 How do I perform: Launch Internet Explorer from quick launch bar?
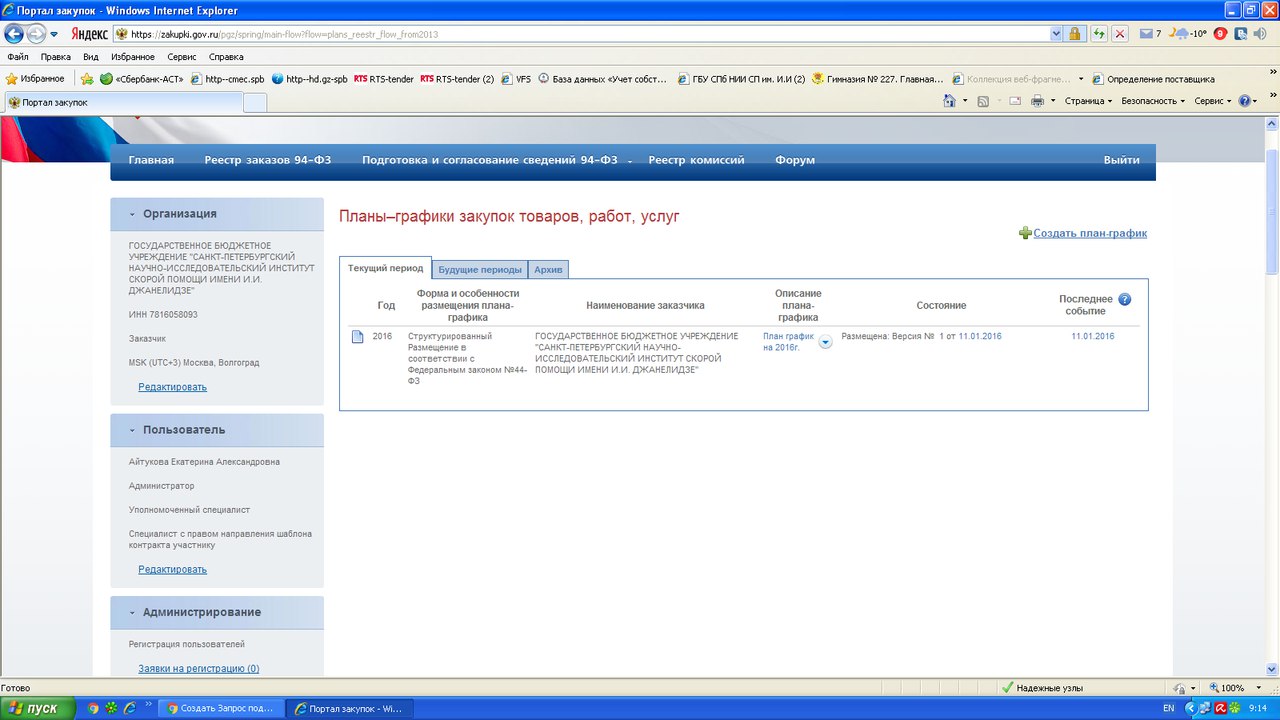pos(129,708)
